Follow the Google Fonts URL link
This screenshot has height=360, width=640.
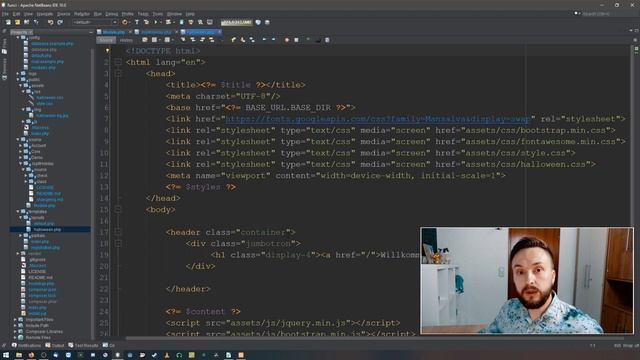pos(378,119)
